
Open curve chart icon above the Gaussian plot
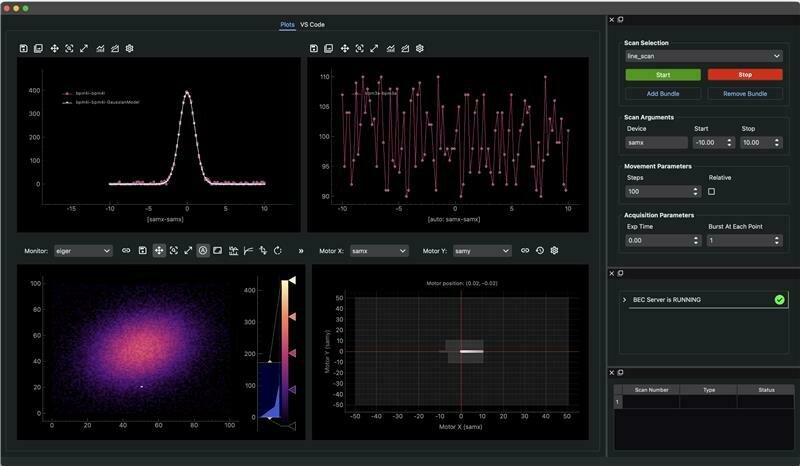[x=101, y=48]
